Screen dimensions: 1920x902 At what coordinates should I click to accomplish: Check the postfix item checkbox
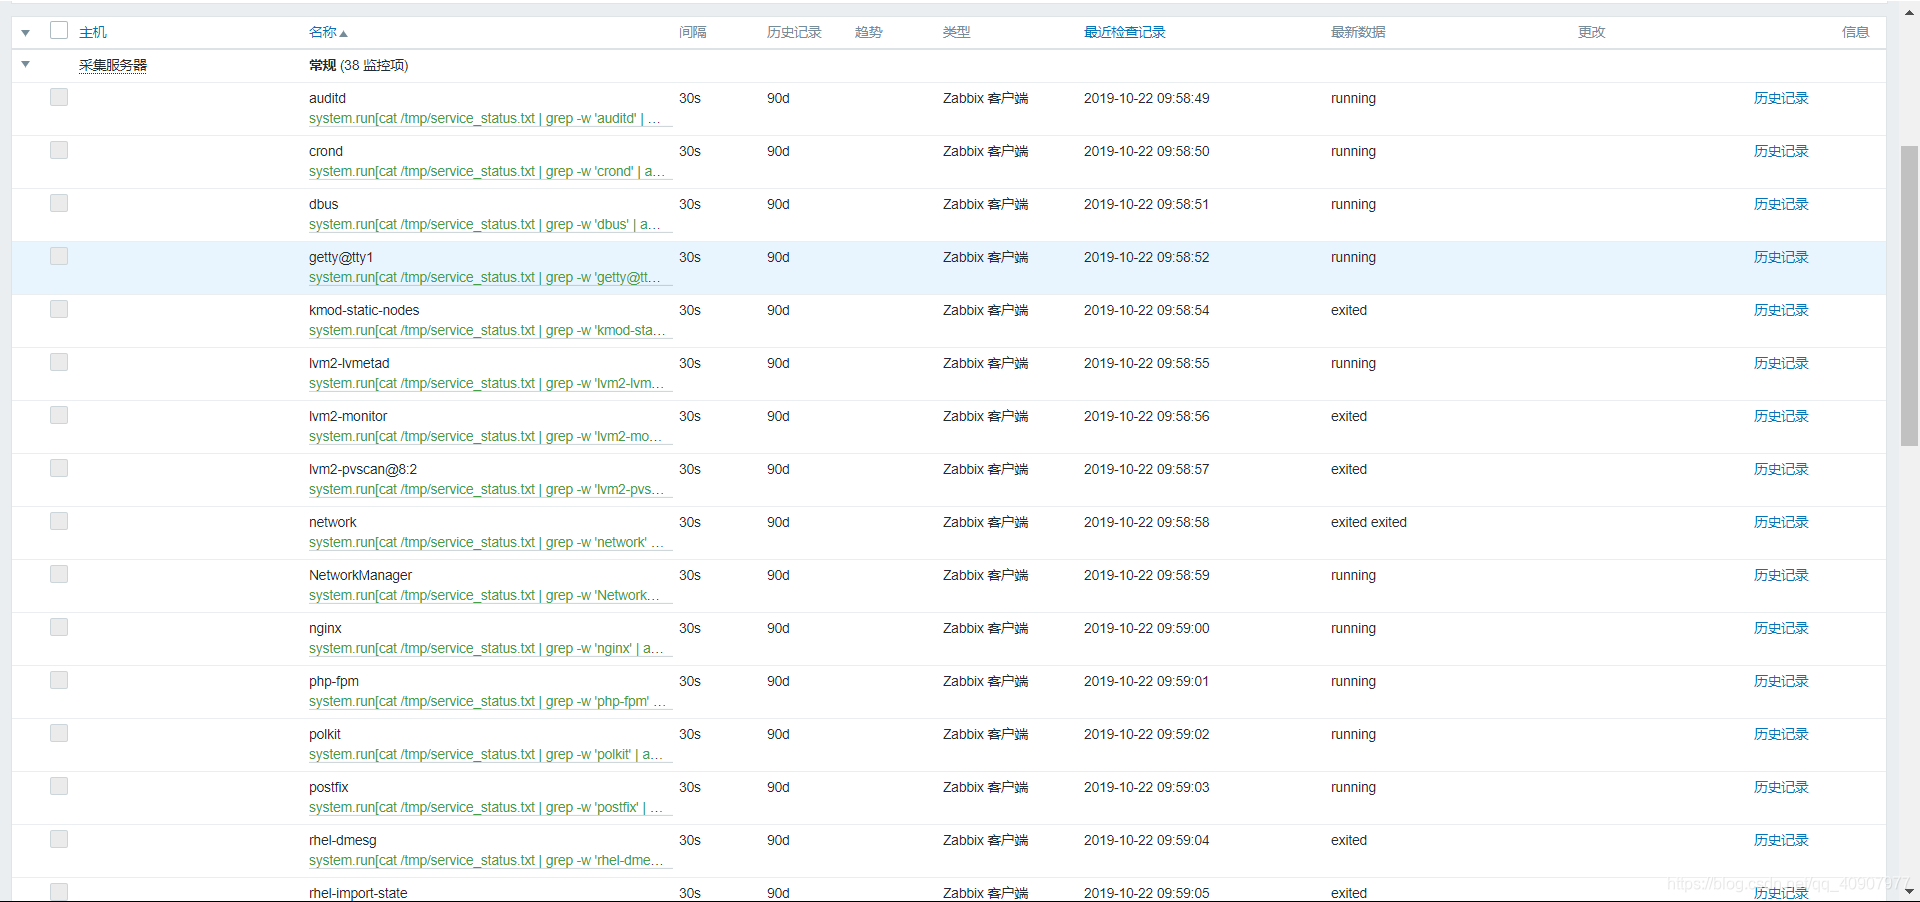[x=59, y=786]
